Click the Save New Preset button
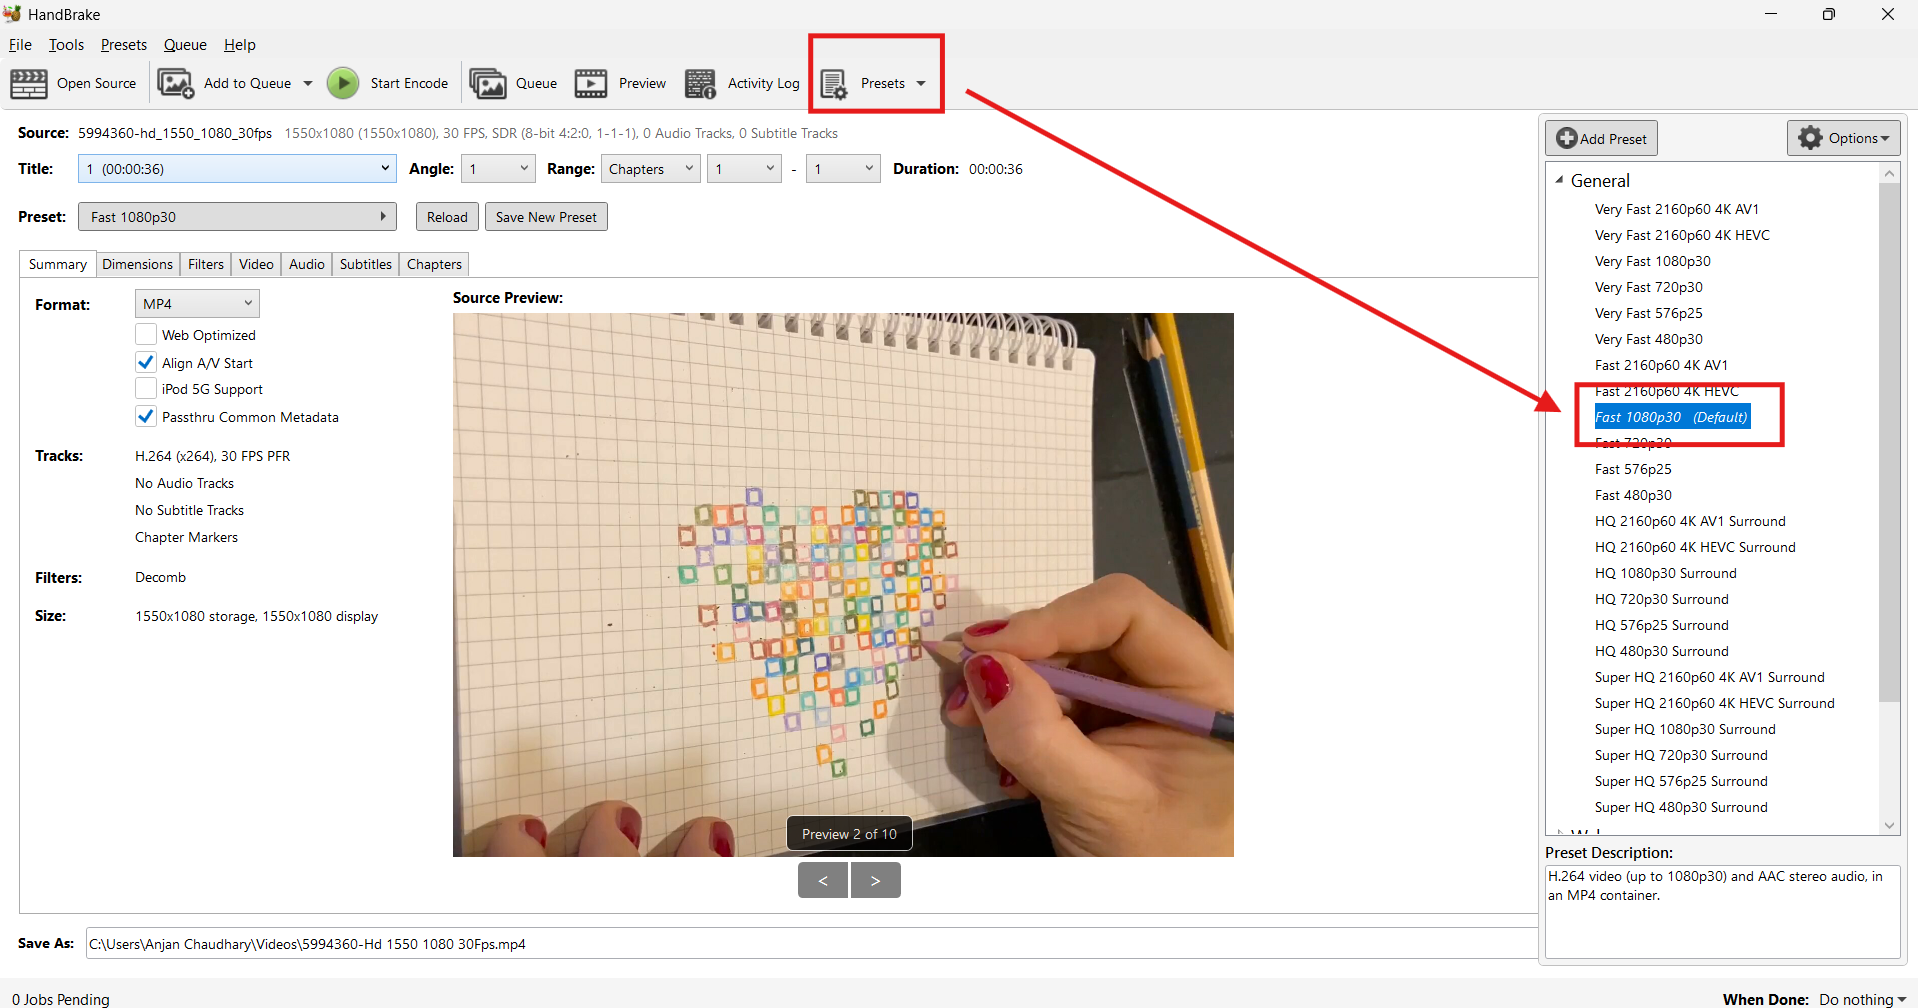This screenshot has height=1008, width=1918. (546, 217)
